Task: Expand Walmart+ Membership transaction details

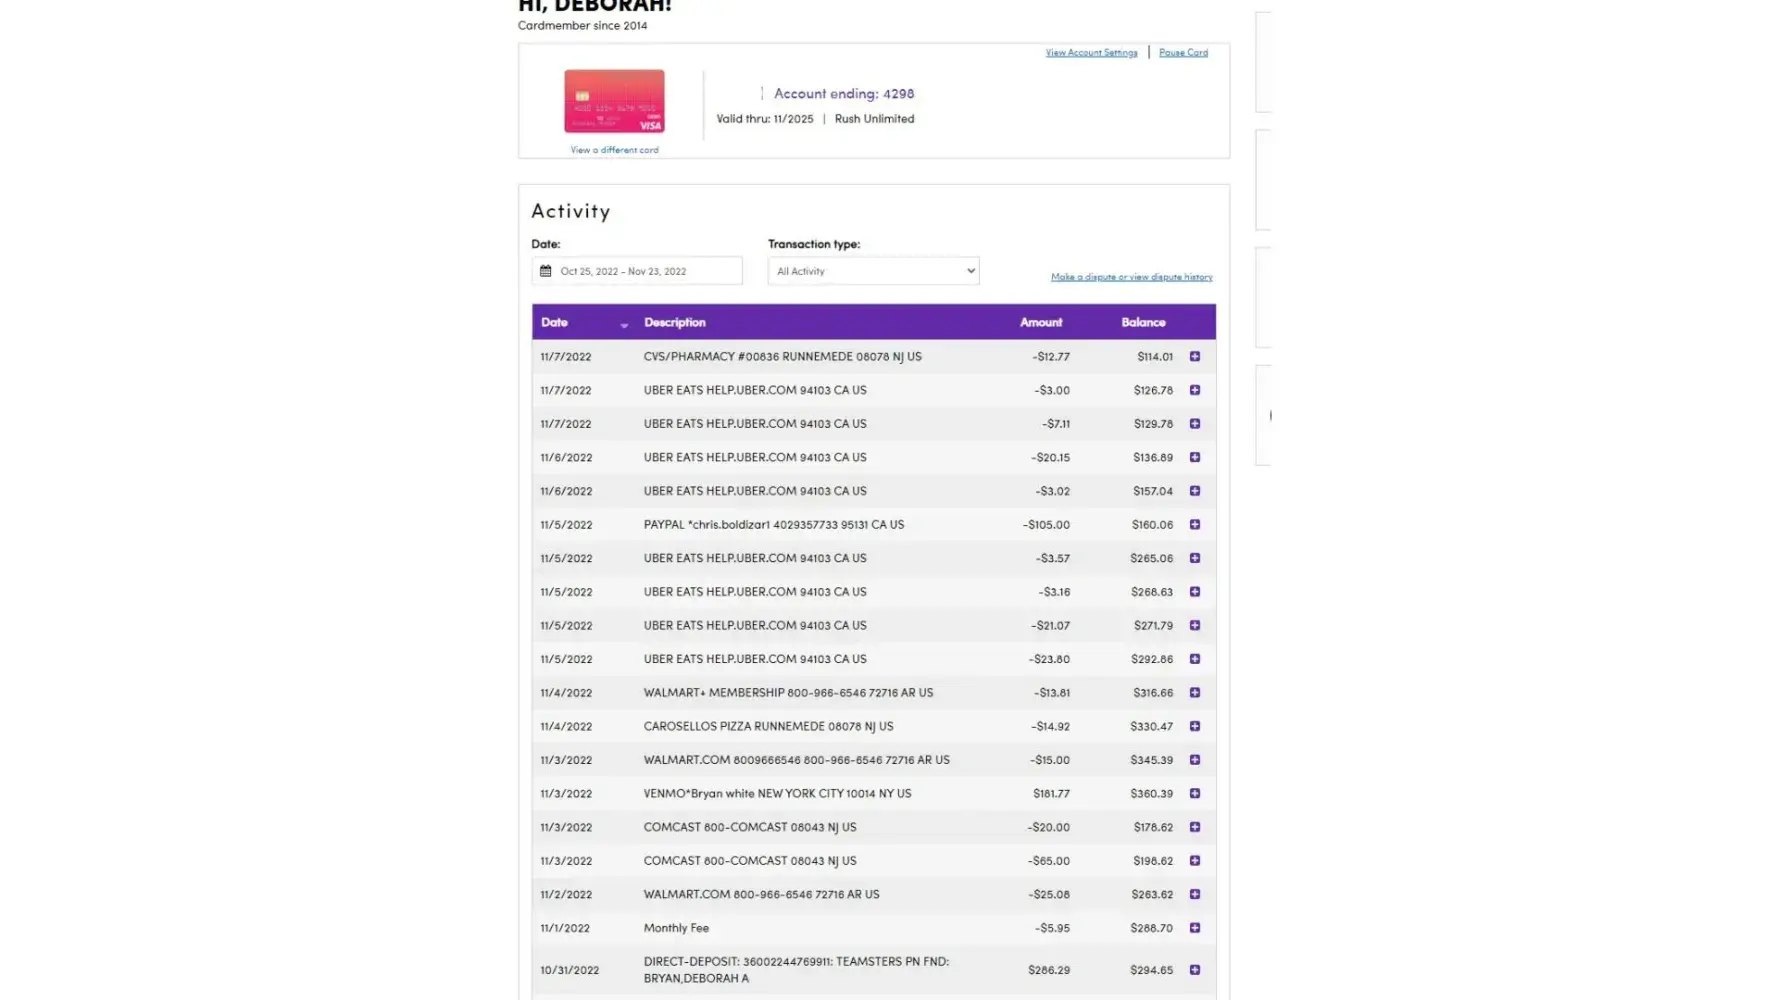Action: tap(1194, 693)
